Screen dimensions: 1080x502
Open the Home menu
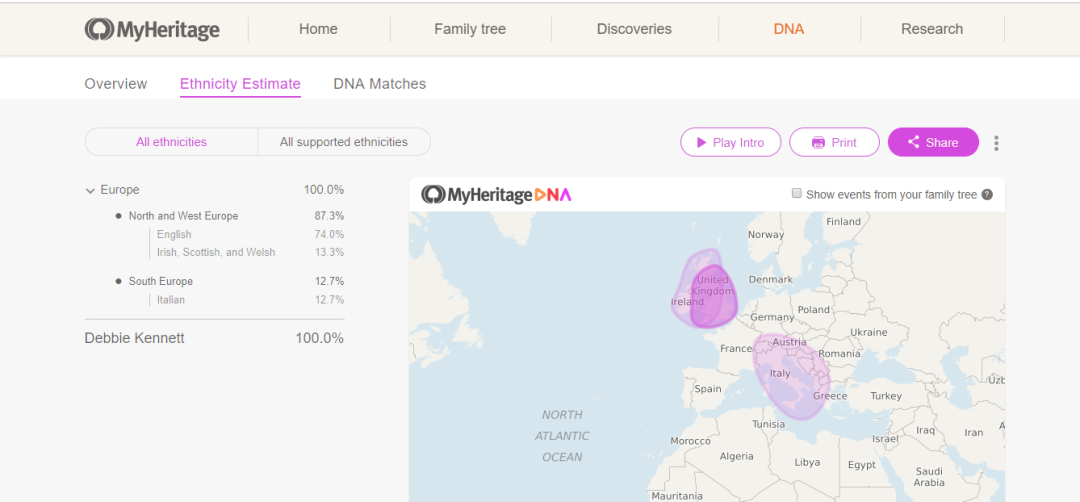[x=318, y=29]
